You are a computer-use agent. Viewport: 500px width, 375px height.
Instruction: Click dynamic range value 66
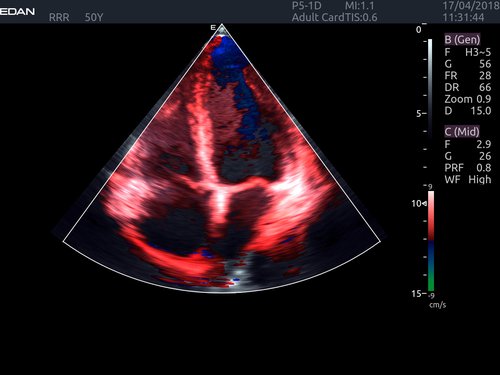point(485,87)
